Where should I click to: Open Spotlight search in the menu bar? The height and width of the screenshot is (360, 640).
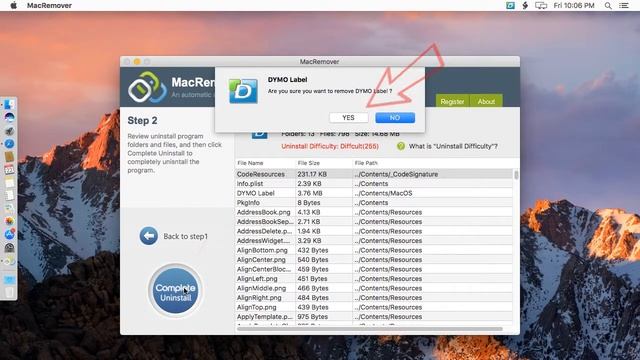[608, 5]
